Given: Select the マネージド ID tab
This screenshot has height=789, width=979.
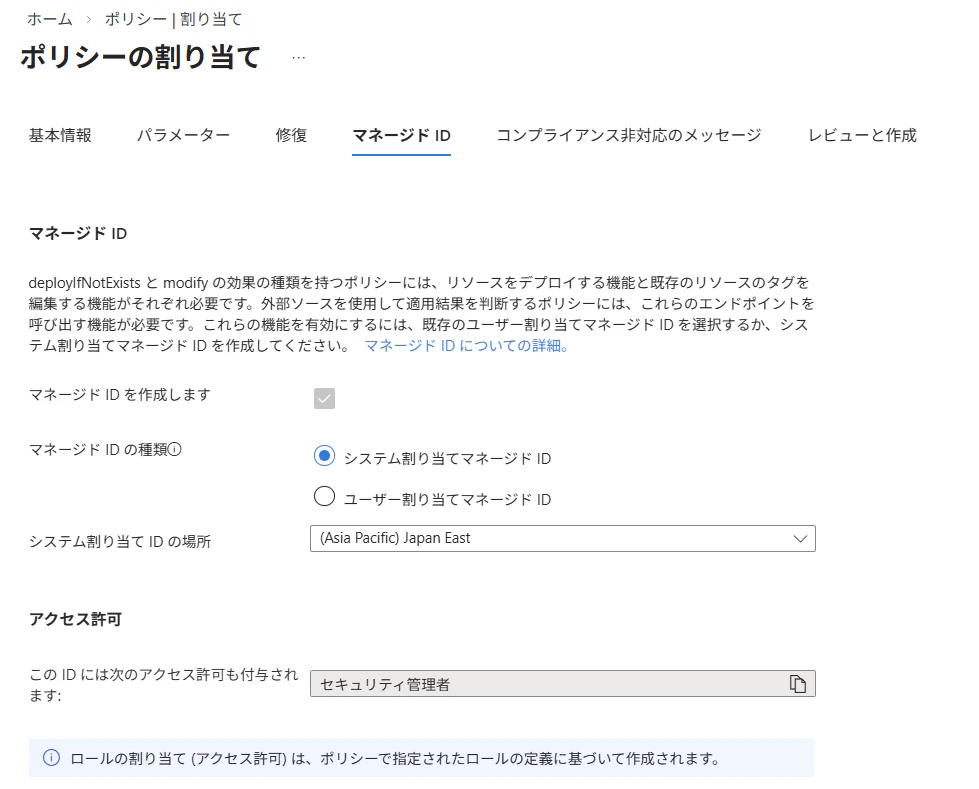Looking at the screenshot, I should coord(401,135).
